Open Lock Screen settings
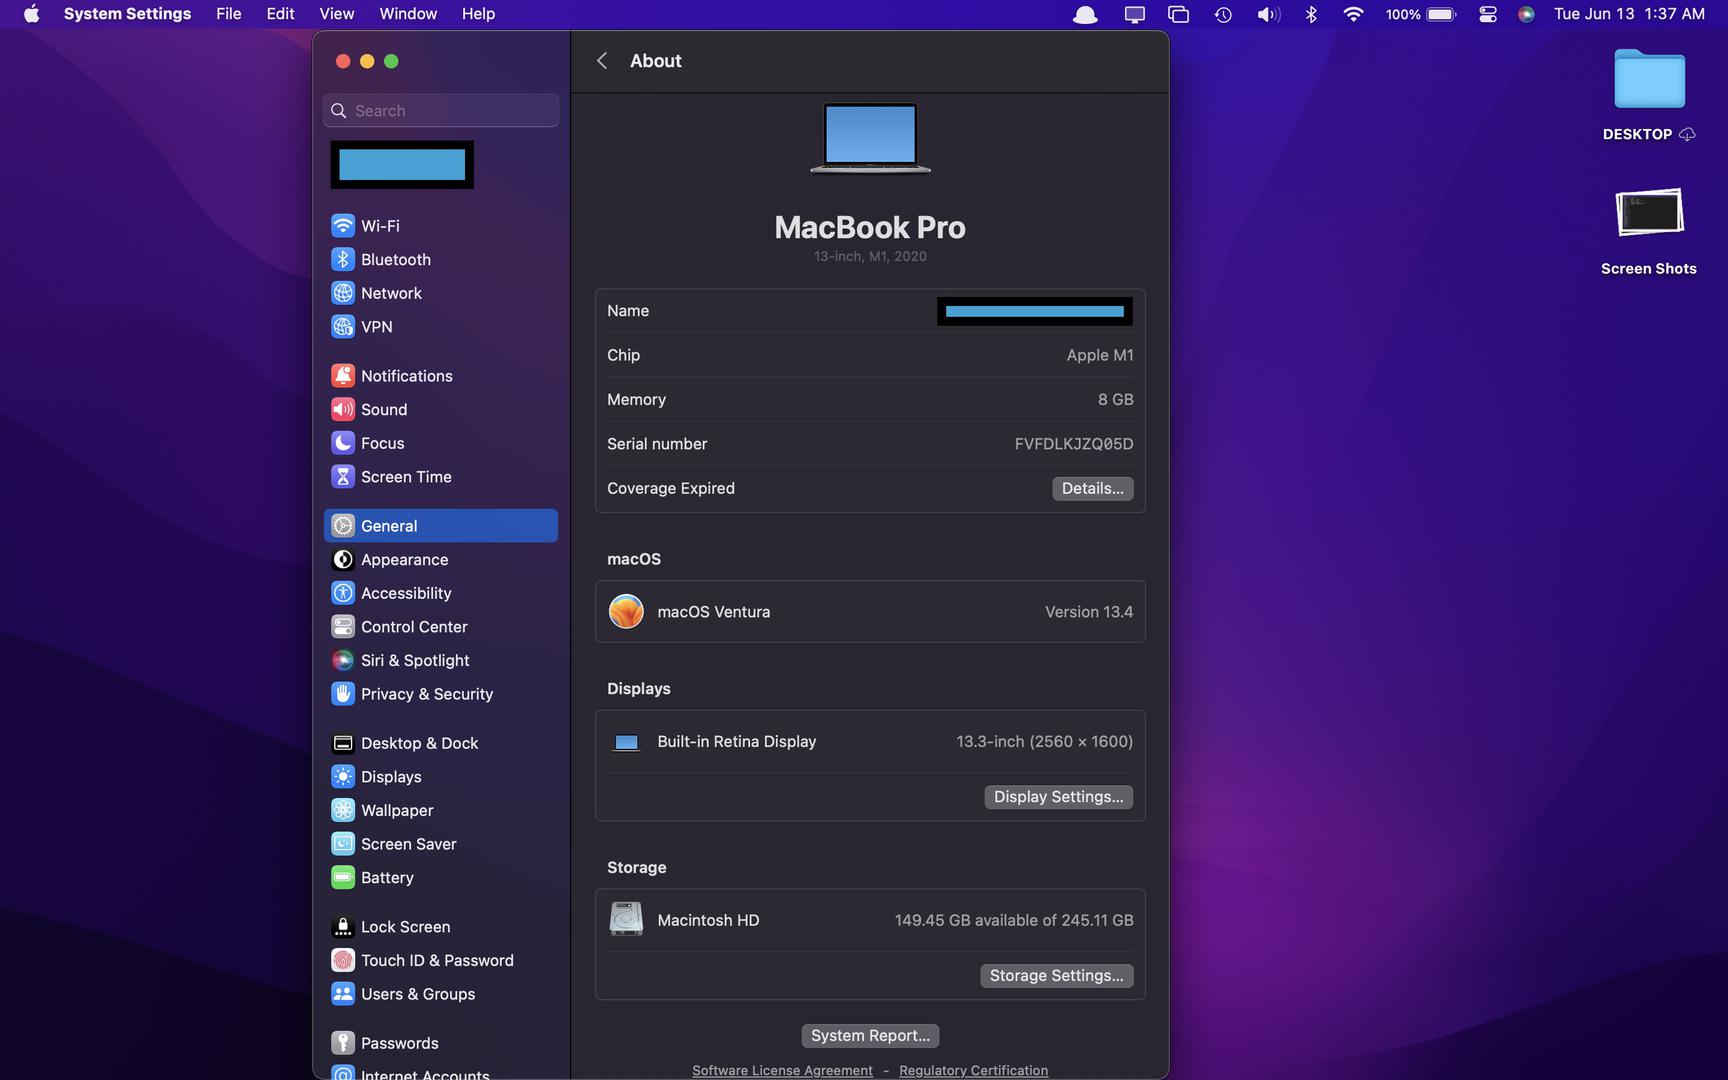 (x=440, y=927)
